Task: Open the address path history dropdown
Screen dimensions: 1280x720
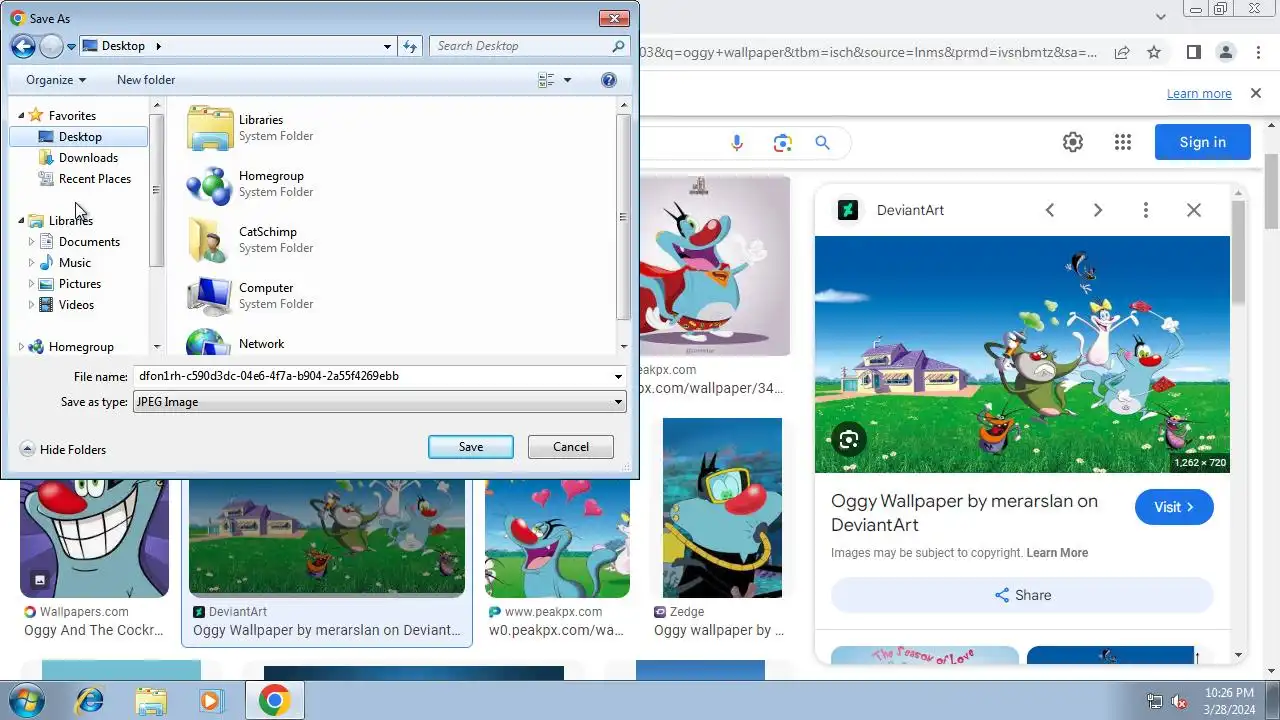Action: point(388,46)
